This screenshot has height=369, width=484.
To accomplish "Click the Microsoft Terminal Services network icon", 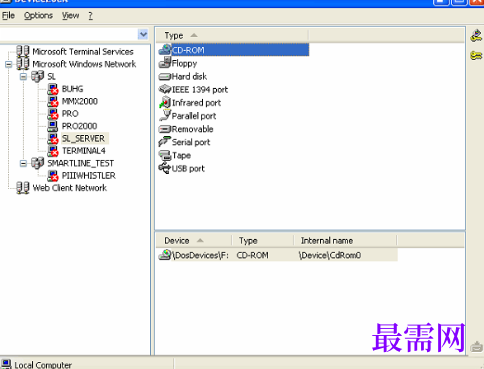I will tap(23, 51).
